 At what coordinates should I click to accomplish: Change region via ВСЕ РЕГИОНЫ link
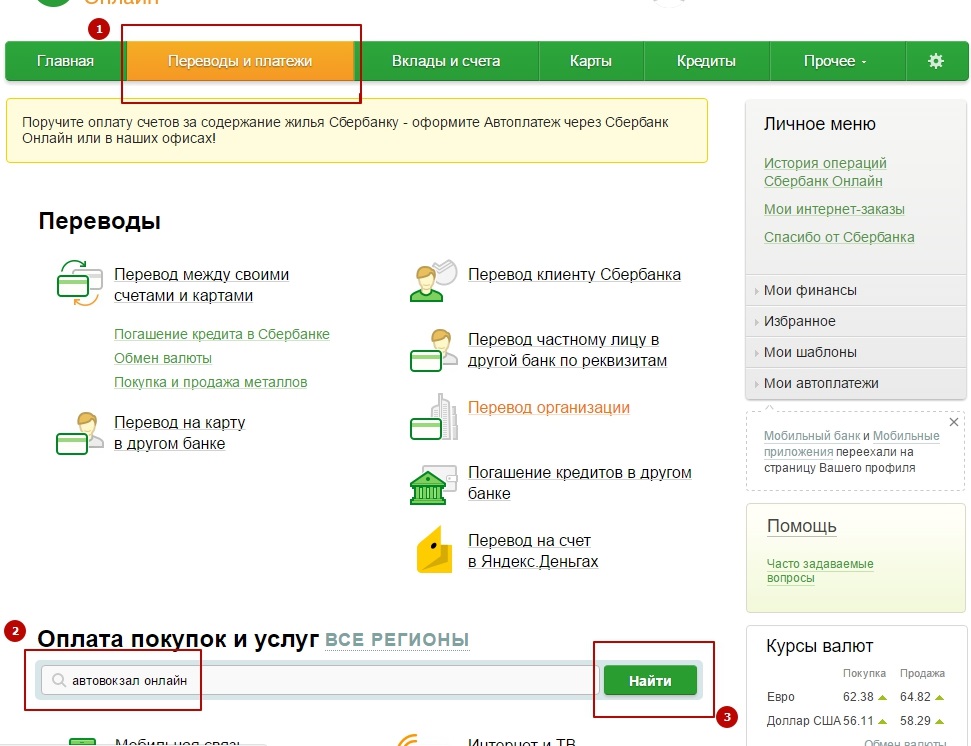click(x=397, y=640)
